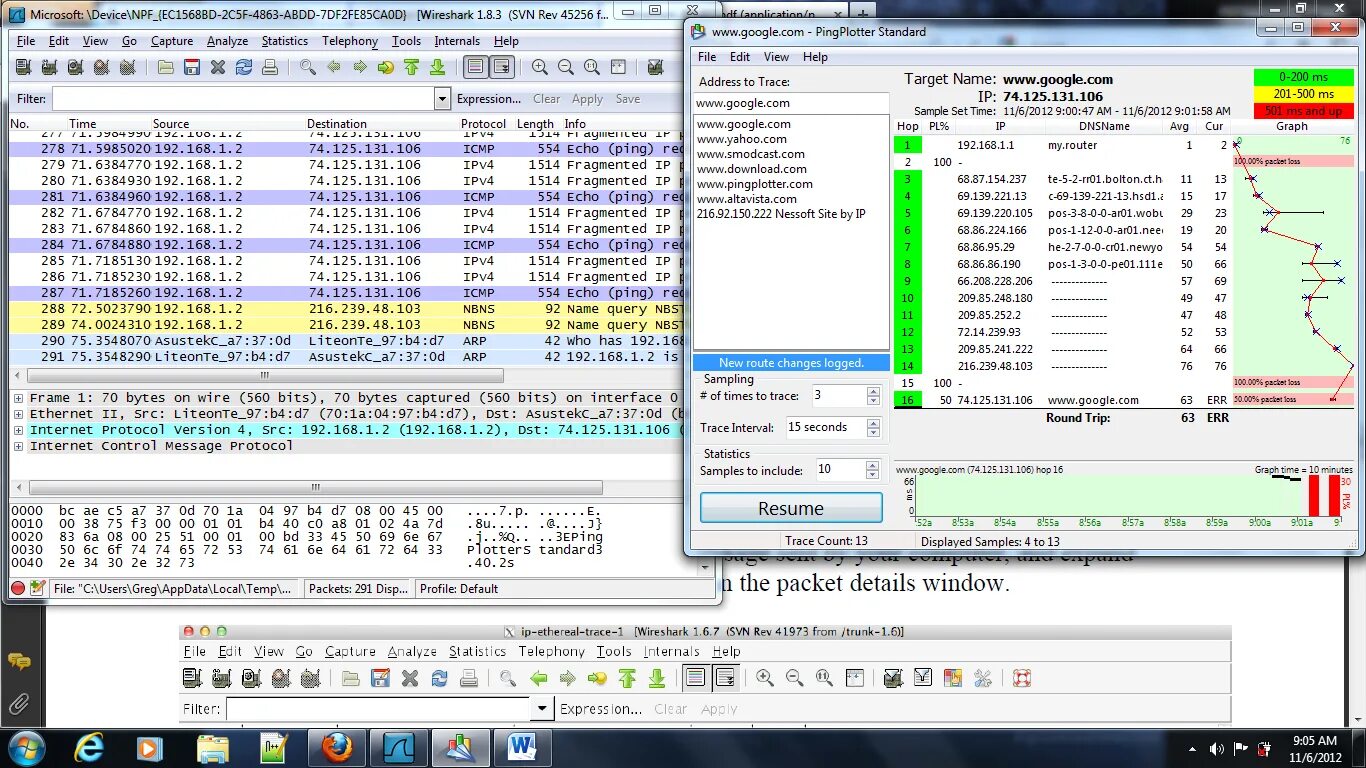The image size is (1366, 768).
Task: Decrease the Trace Interval value
Action: 873,433
